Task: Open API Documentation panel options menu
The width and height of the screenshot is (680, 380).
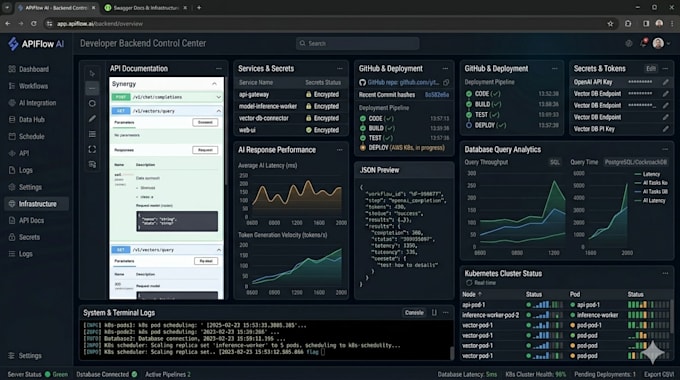Action: click(x=219, y=69)
